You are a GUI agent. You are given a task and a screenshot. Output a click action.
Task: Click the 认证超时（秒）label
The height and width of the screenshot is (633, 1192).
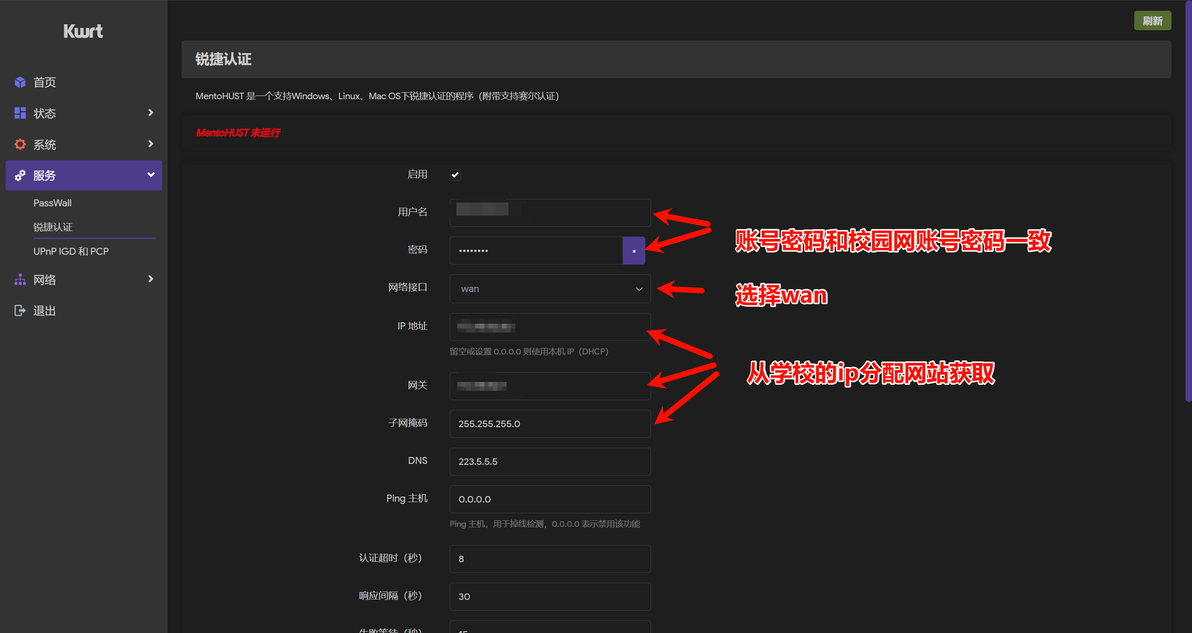pos(390,558)
